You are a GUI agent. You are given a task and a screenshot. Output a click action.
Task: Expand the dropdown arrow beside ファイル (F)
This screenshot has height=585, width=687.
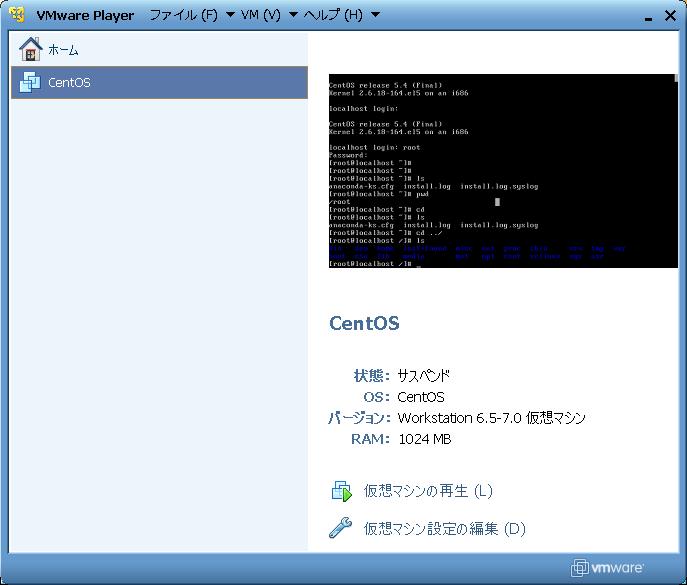[229, 15]
